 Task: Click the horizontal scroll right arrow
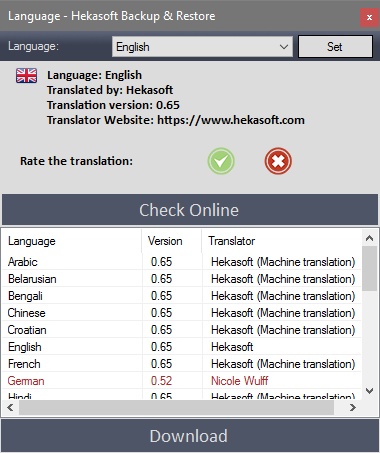(352, 407)
